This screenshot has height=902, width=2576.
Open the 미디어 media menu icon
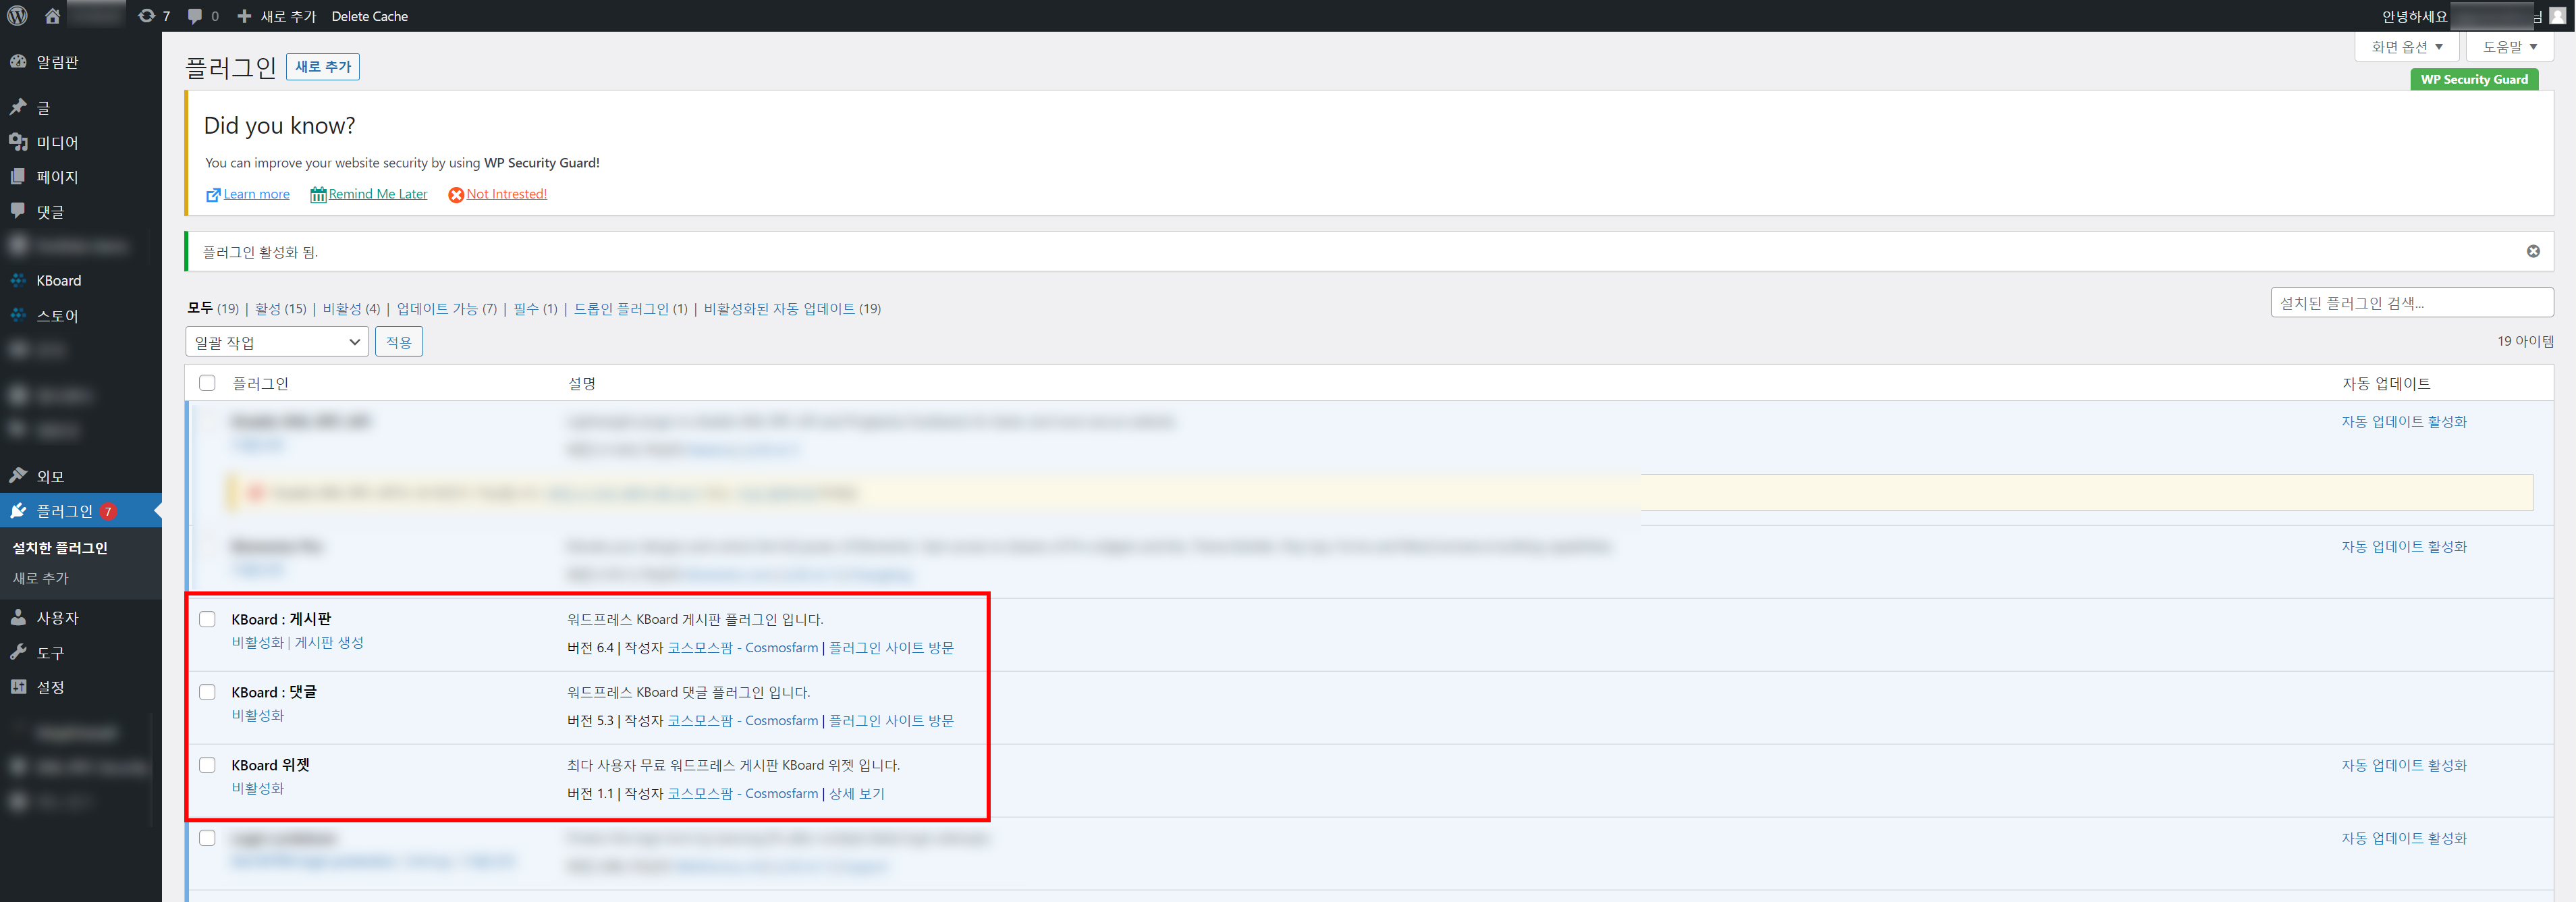[18, 142]
